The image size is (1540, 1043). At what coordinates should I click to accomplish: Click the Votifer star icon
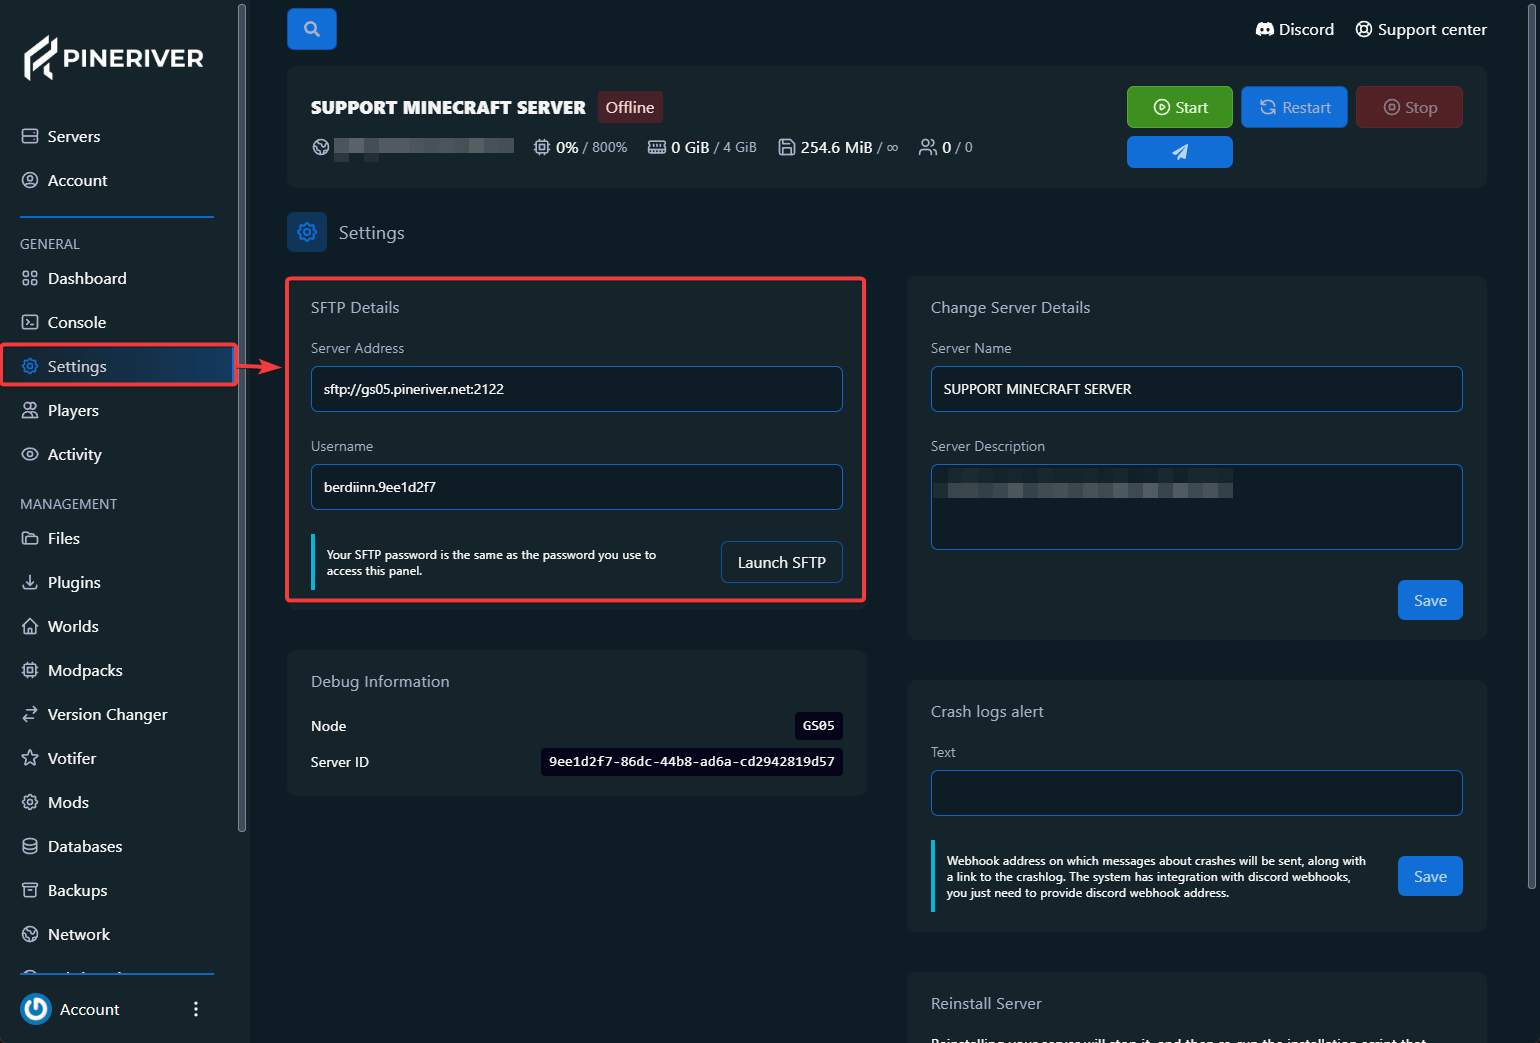[30, 758]
